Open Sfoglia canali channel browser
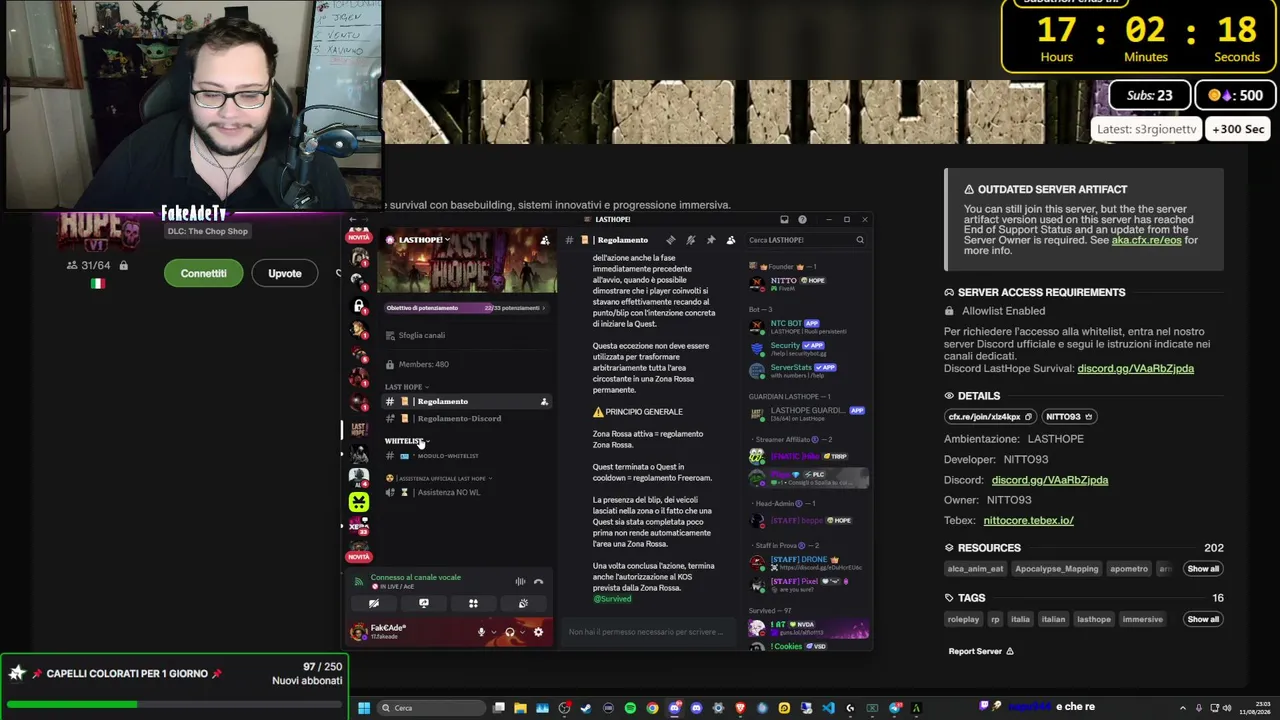1280x720 pixels. (x=466, y=335)
